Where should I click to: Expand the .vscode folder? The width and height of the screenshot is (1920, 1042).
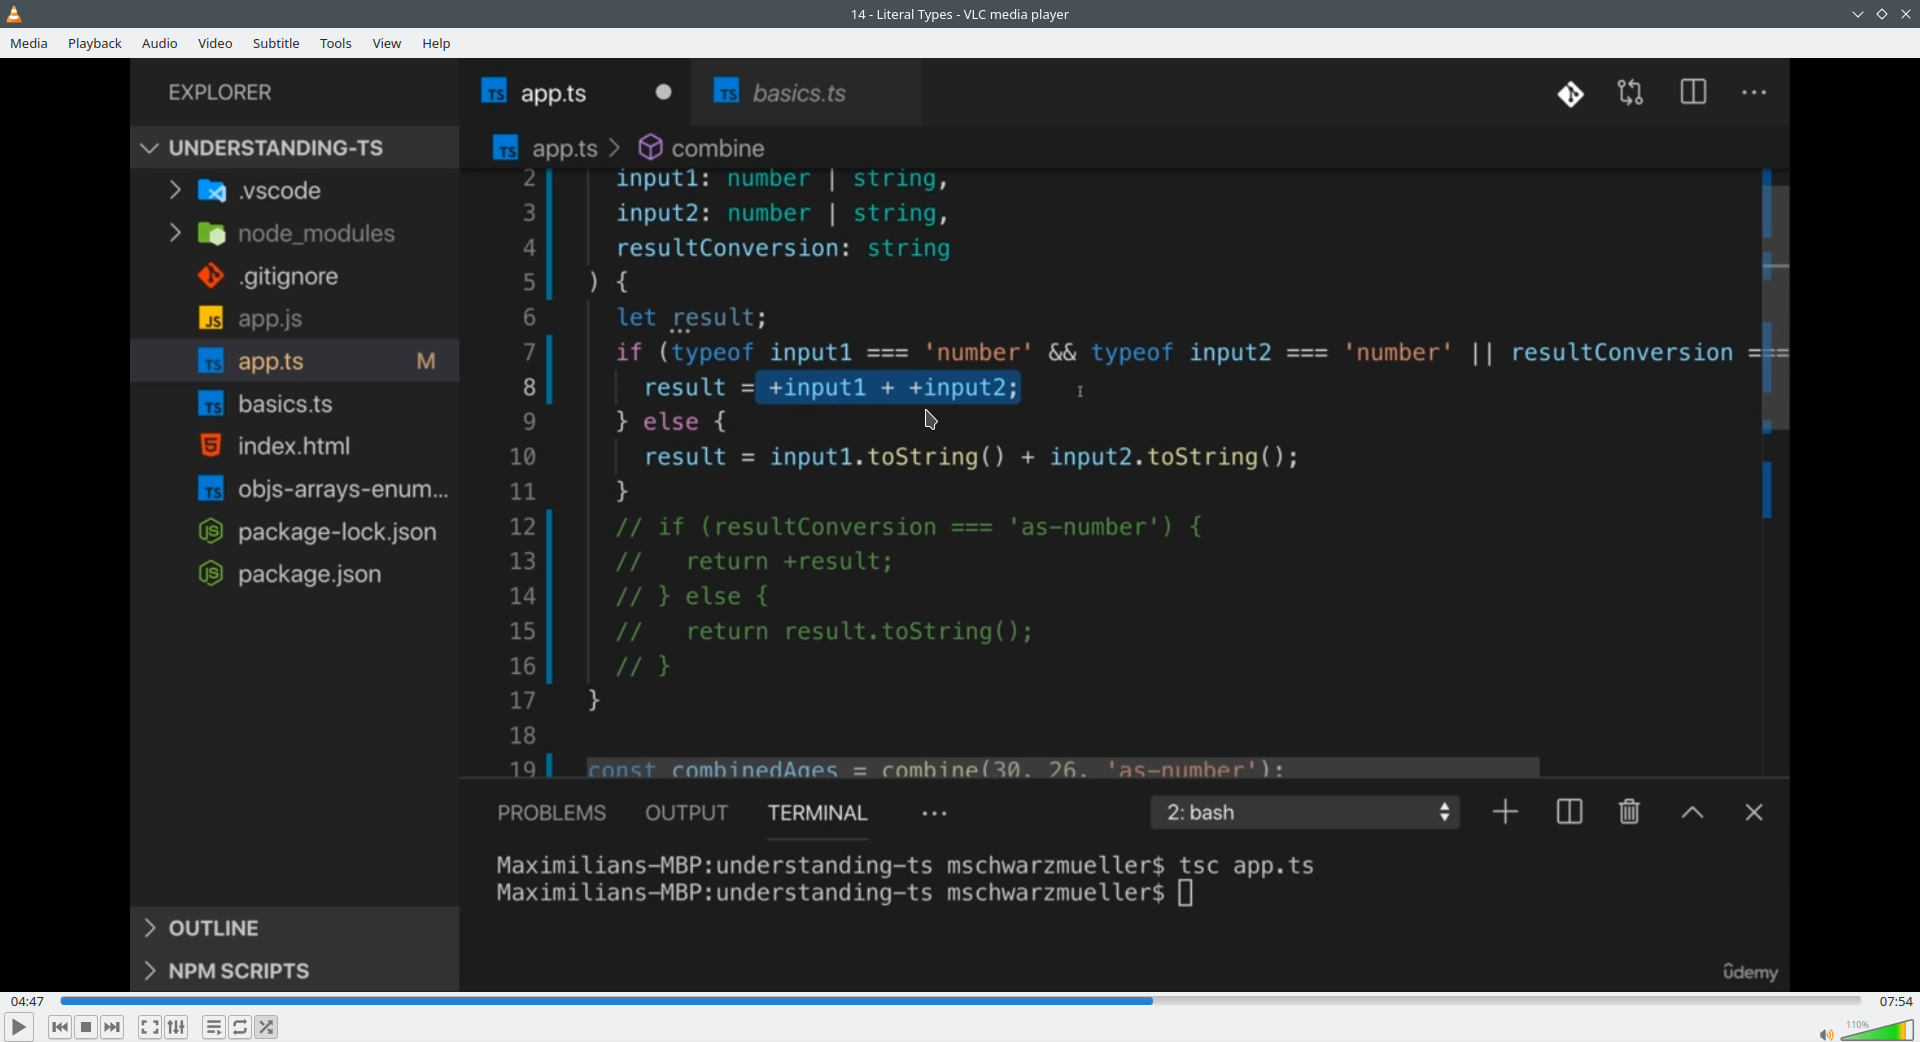(x=295, y=190)
